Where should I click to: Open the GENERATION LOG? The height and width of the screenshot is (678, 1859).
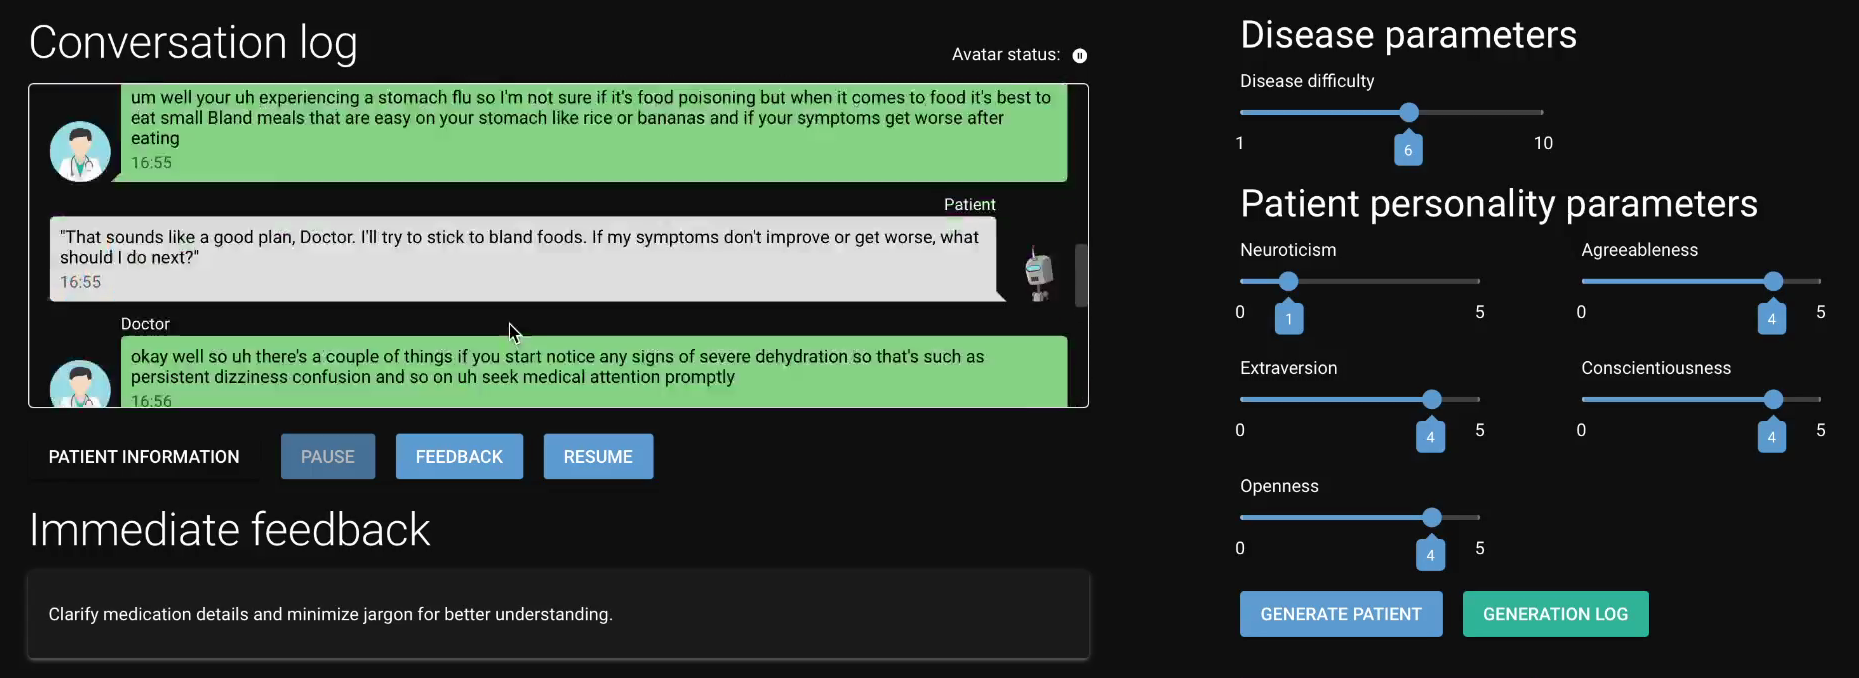point(1555,614)
